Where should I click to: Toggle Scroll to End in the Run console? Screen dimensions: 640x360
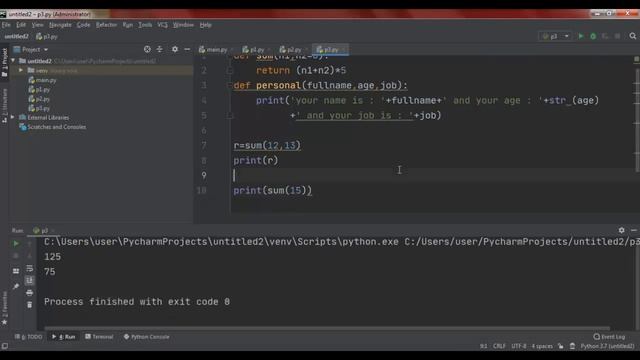[x=29, y=280]
